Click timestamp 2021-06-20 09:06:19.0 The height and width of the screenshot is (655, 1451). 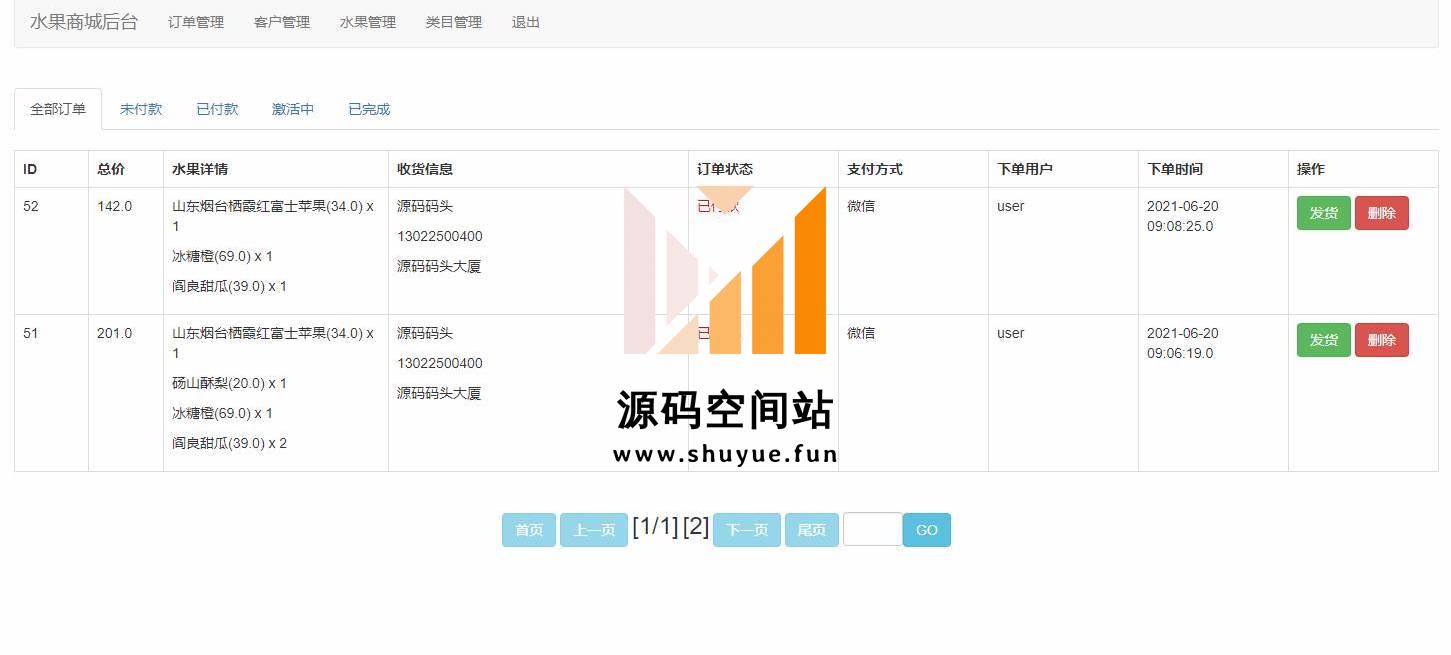[1183, 343]
